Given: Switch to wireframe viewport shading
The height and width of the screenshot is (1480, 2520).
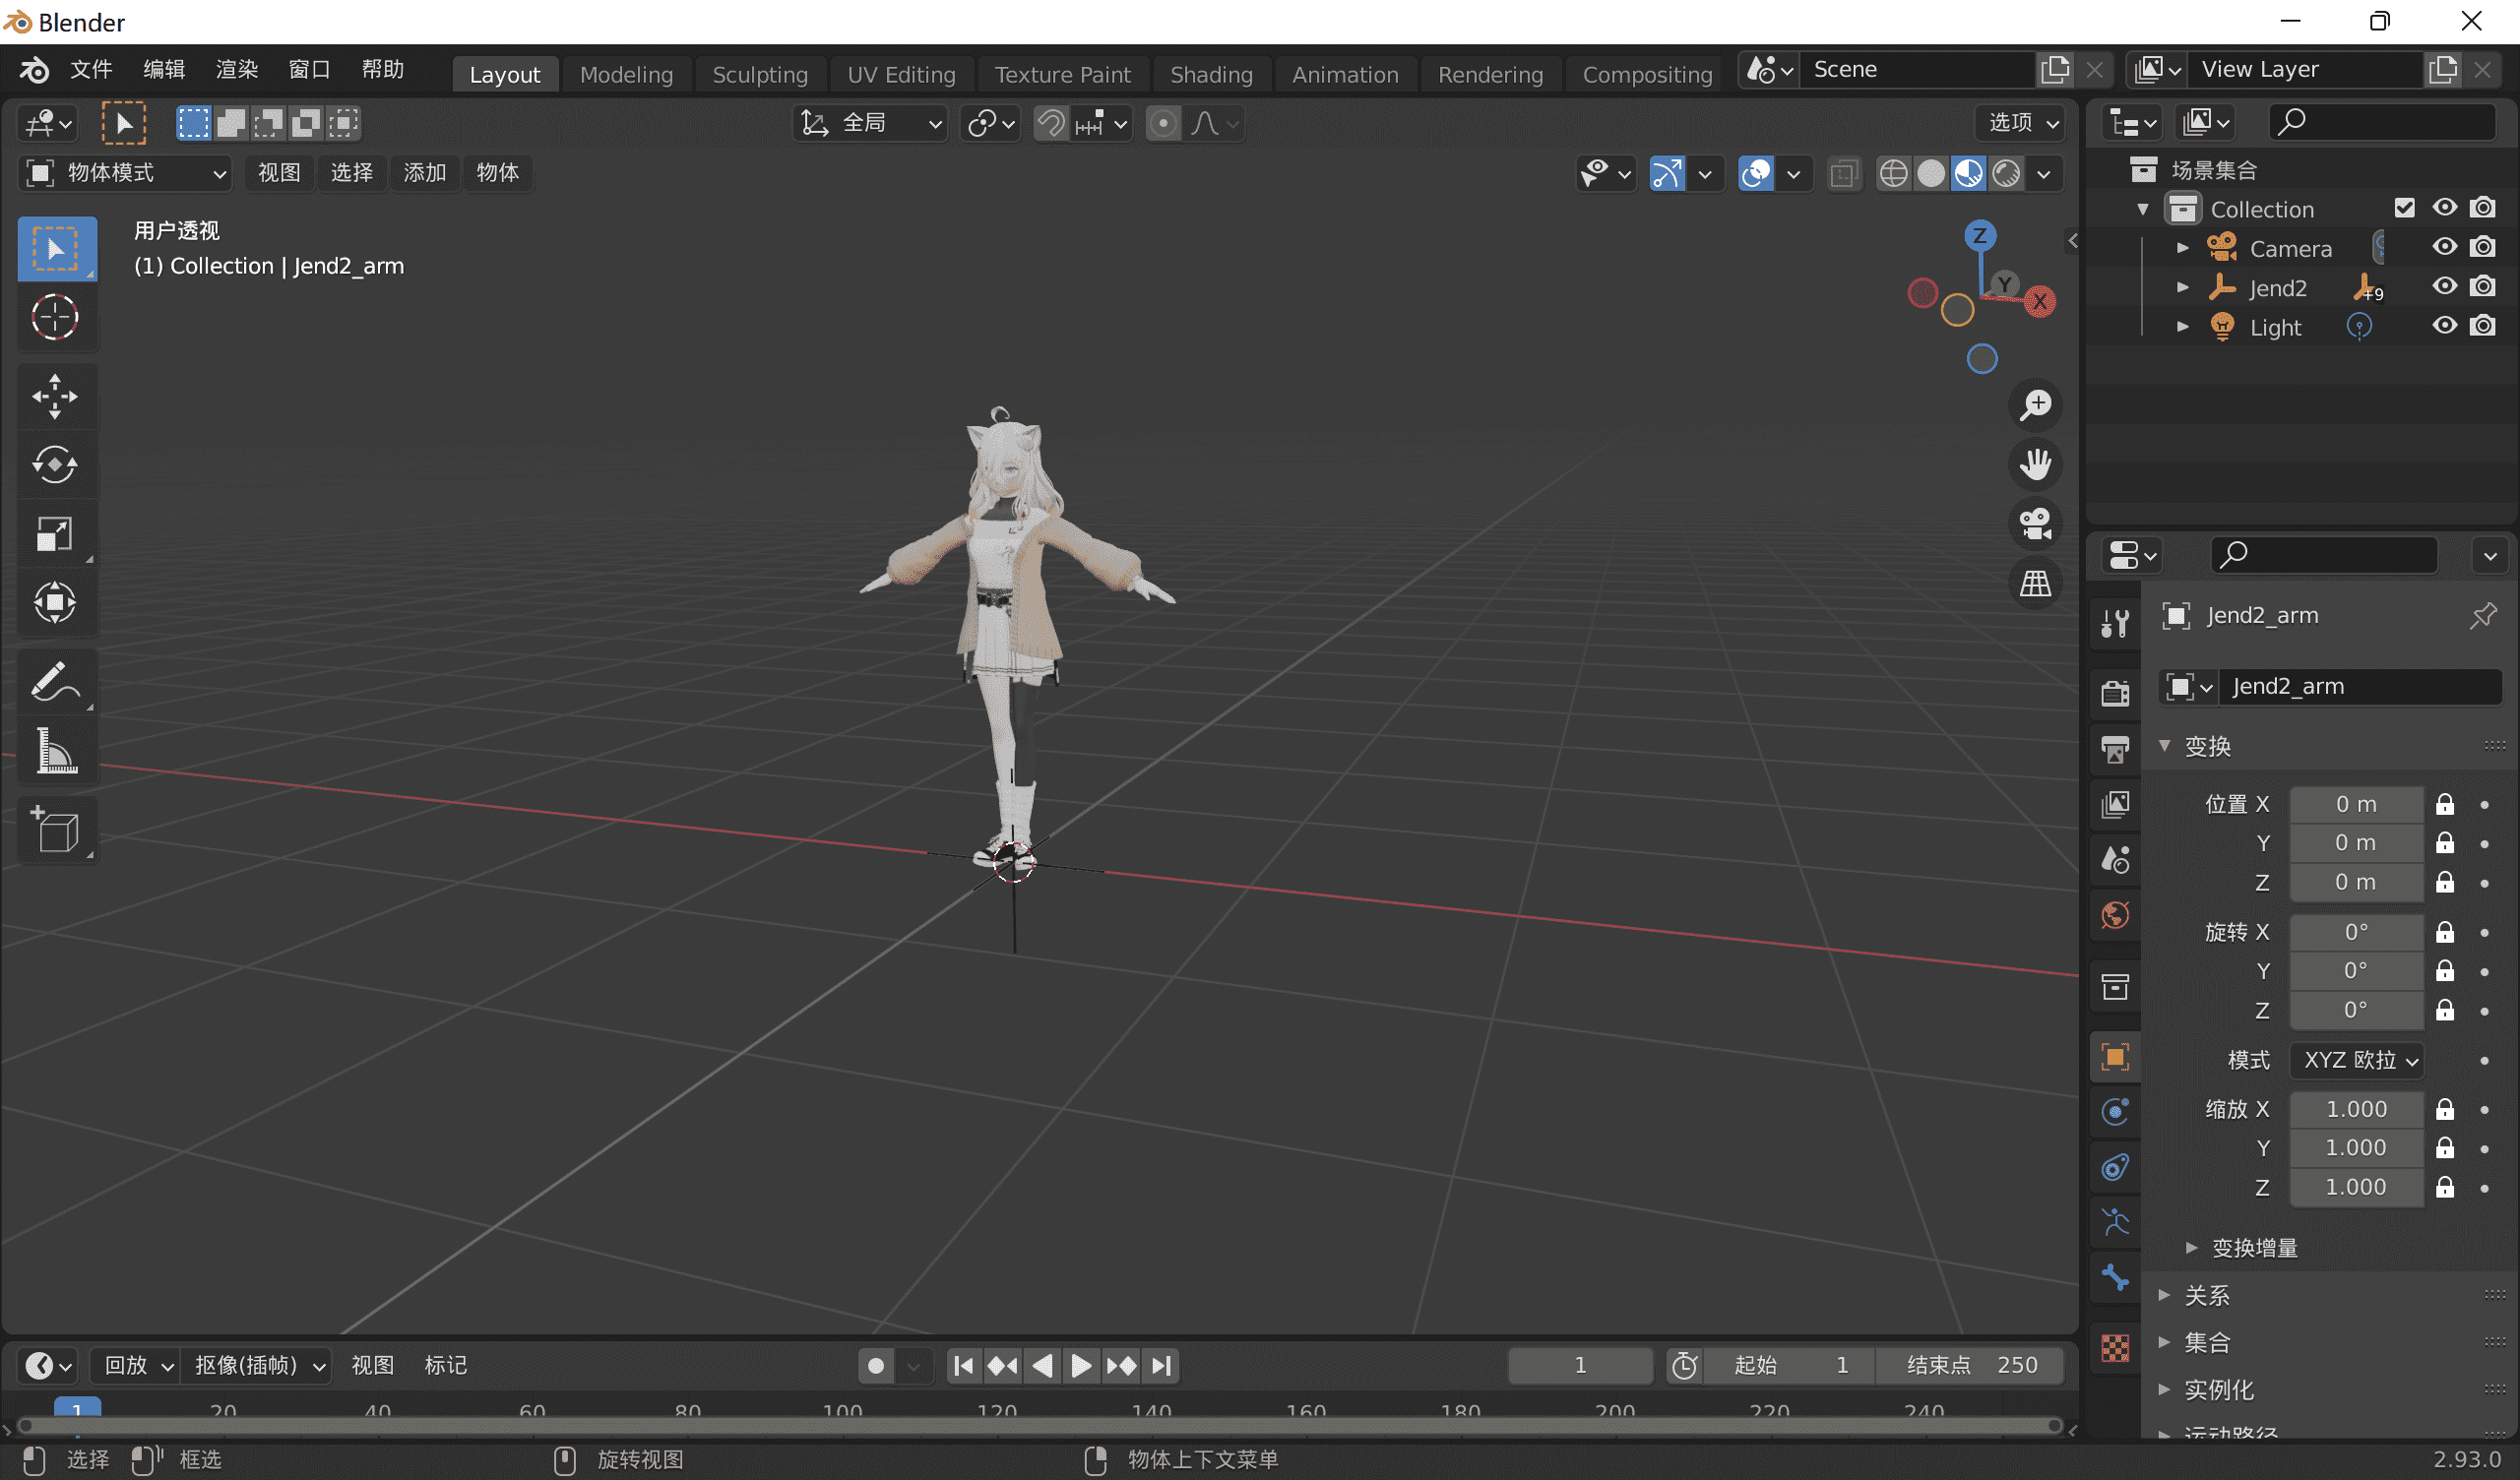Looking at the screenshot, I should (x=1893, y=174).
